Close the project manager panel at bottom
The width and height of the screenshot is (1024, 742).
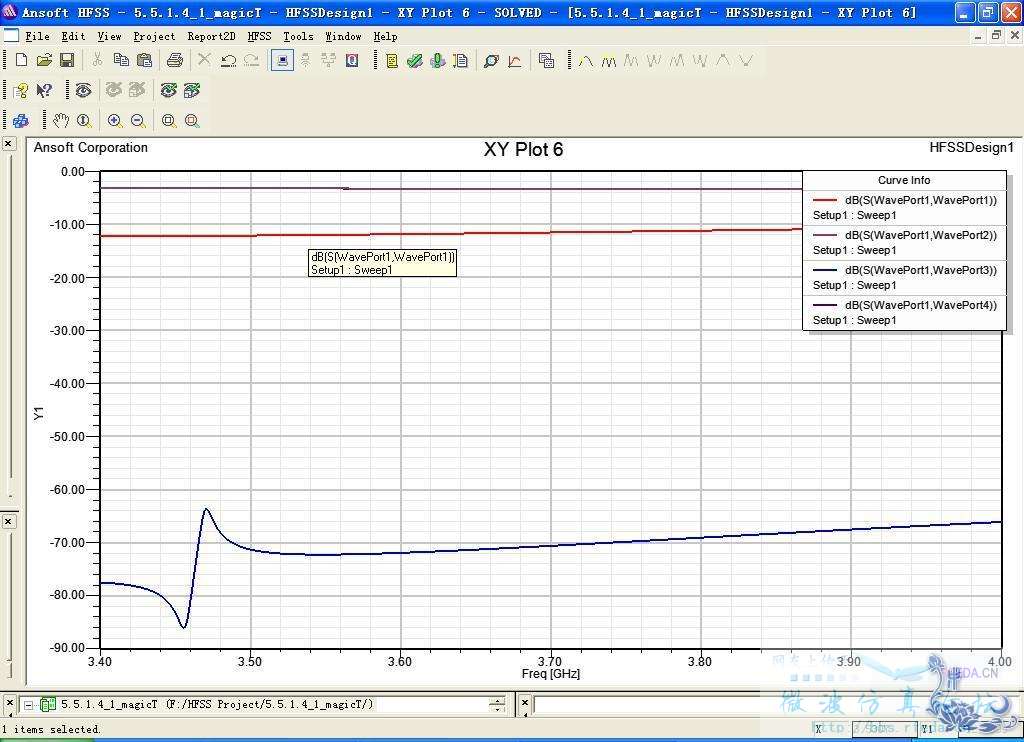click(x=9, y=704)
